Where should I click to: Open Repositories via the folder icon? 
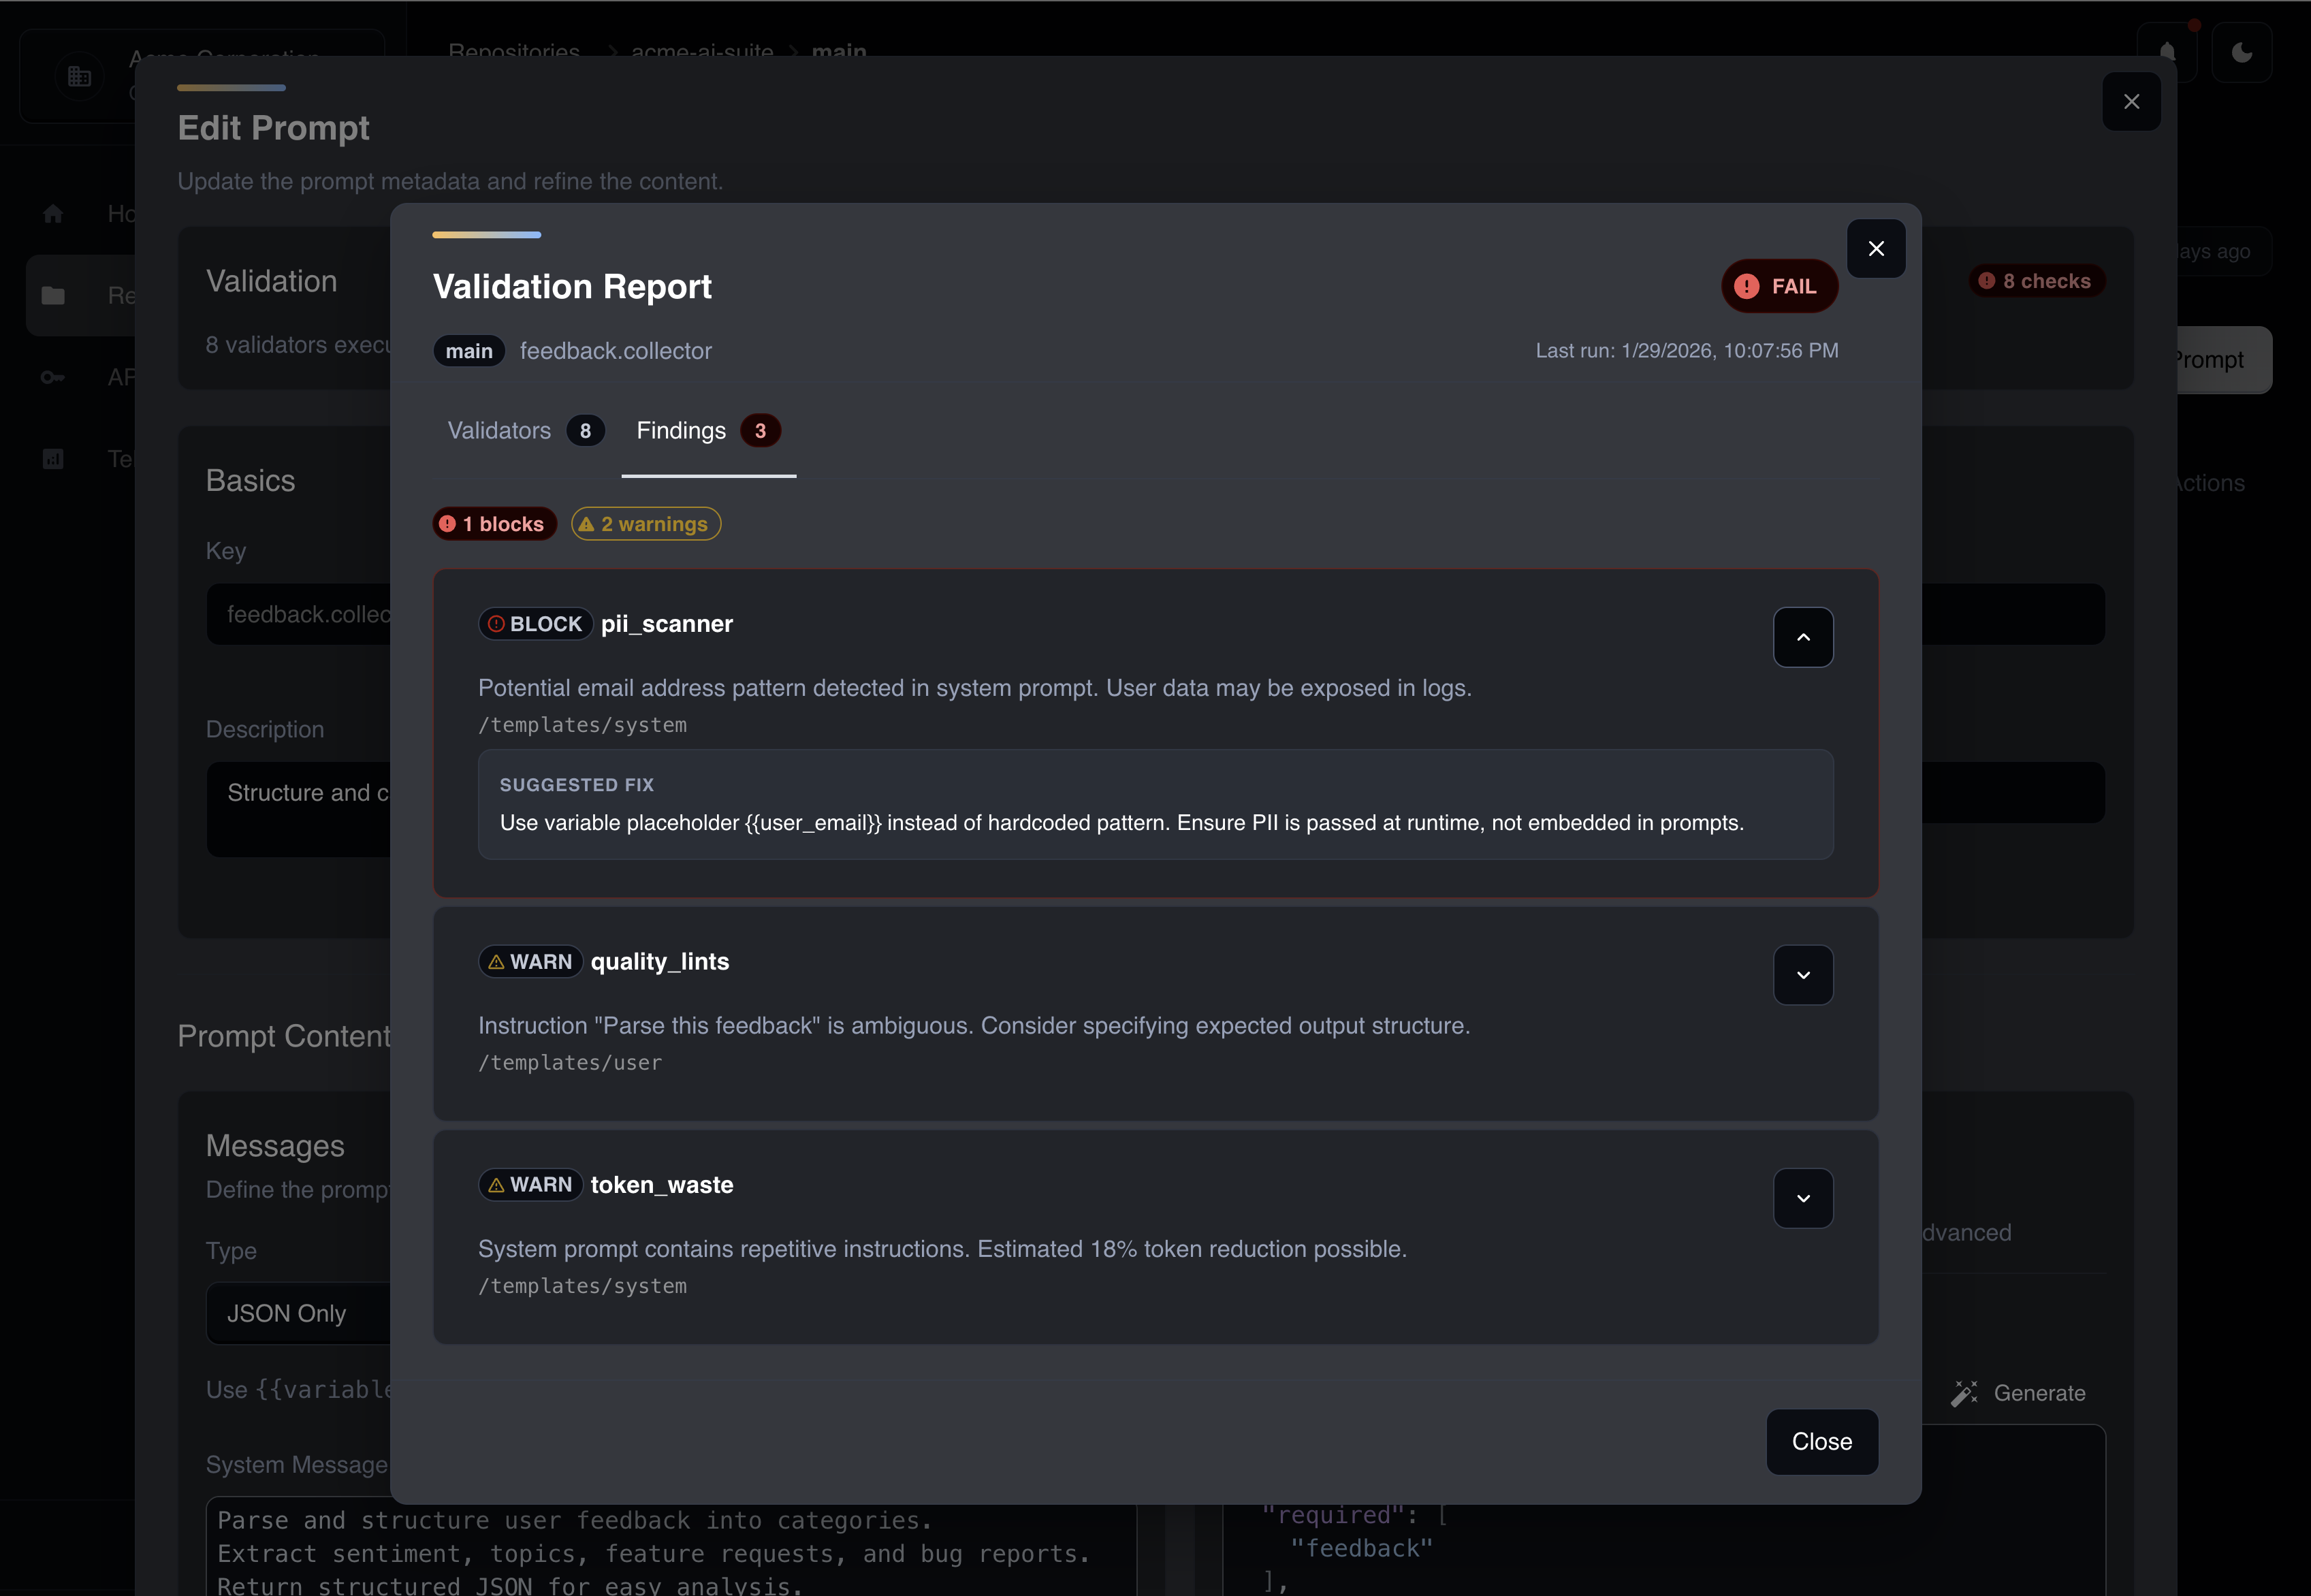tap(52, 295)
